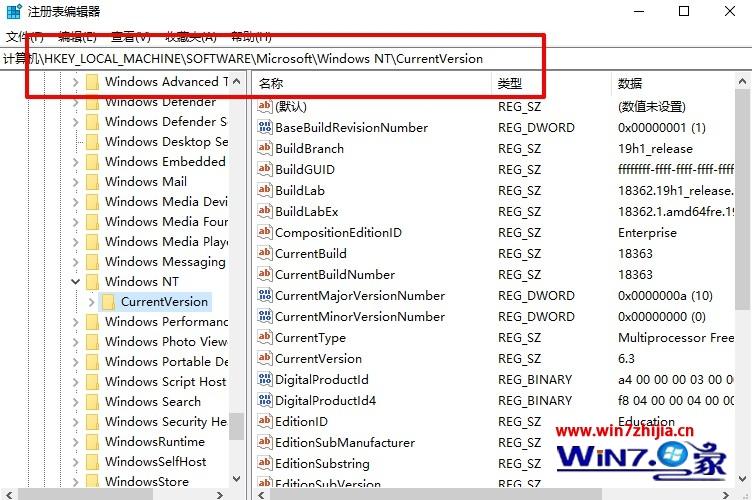Click the registry path address bar
The height and width of the screenshot is (500, 752).
tap(376, 58)
